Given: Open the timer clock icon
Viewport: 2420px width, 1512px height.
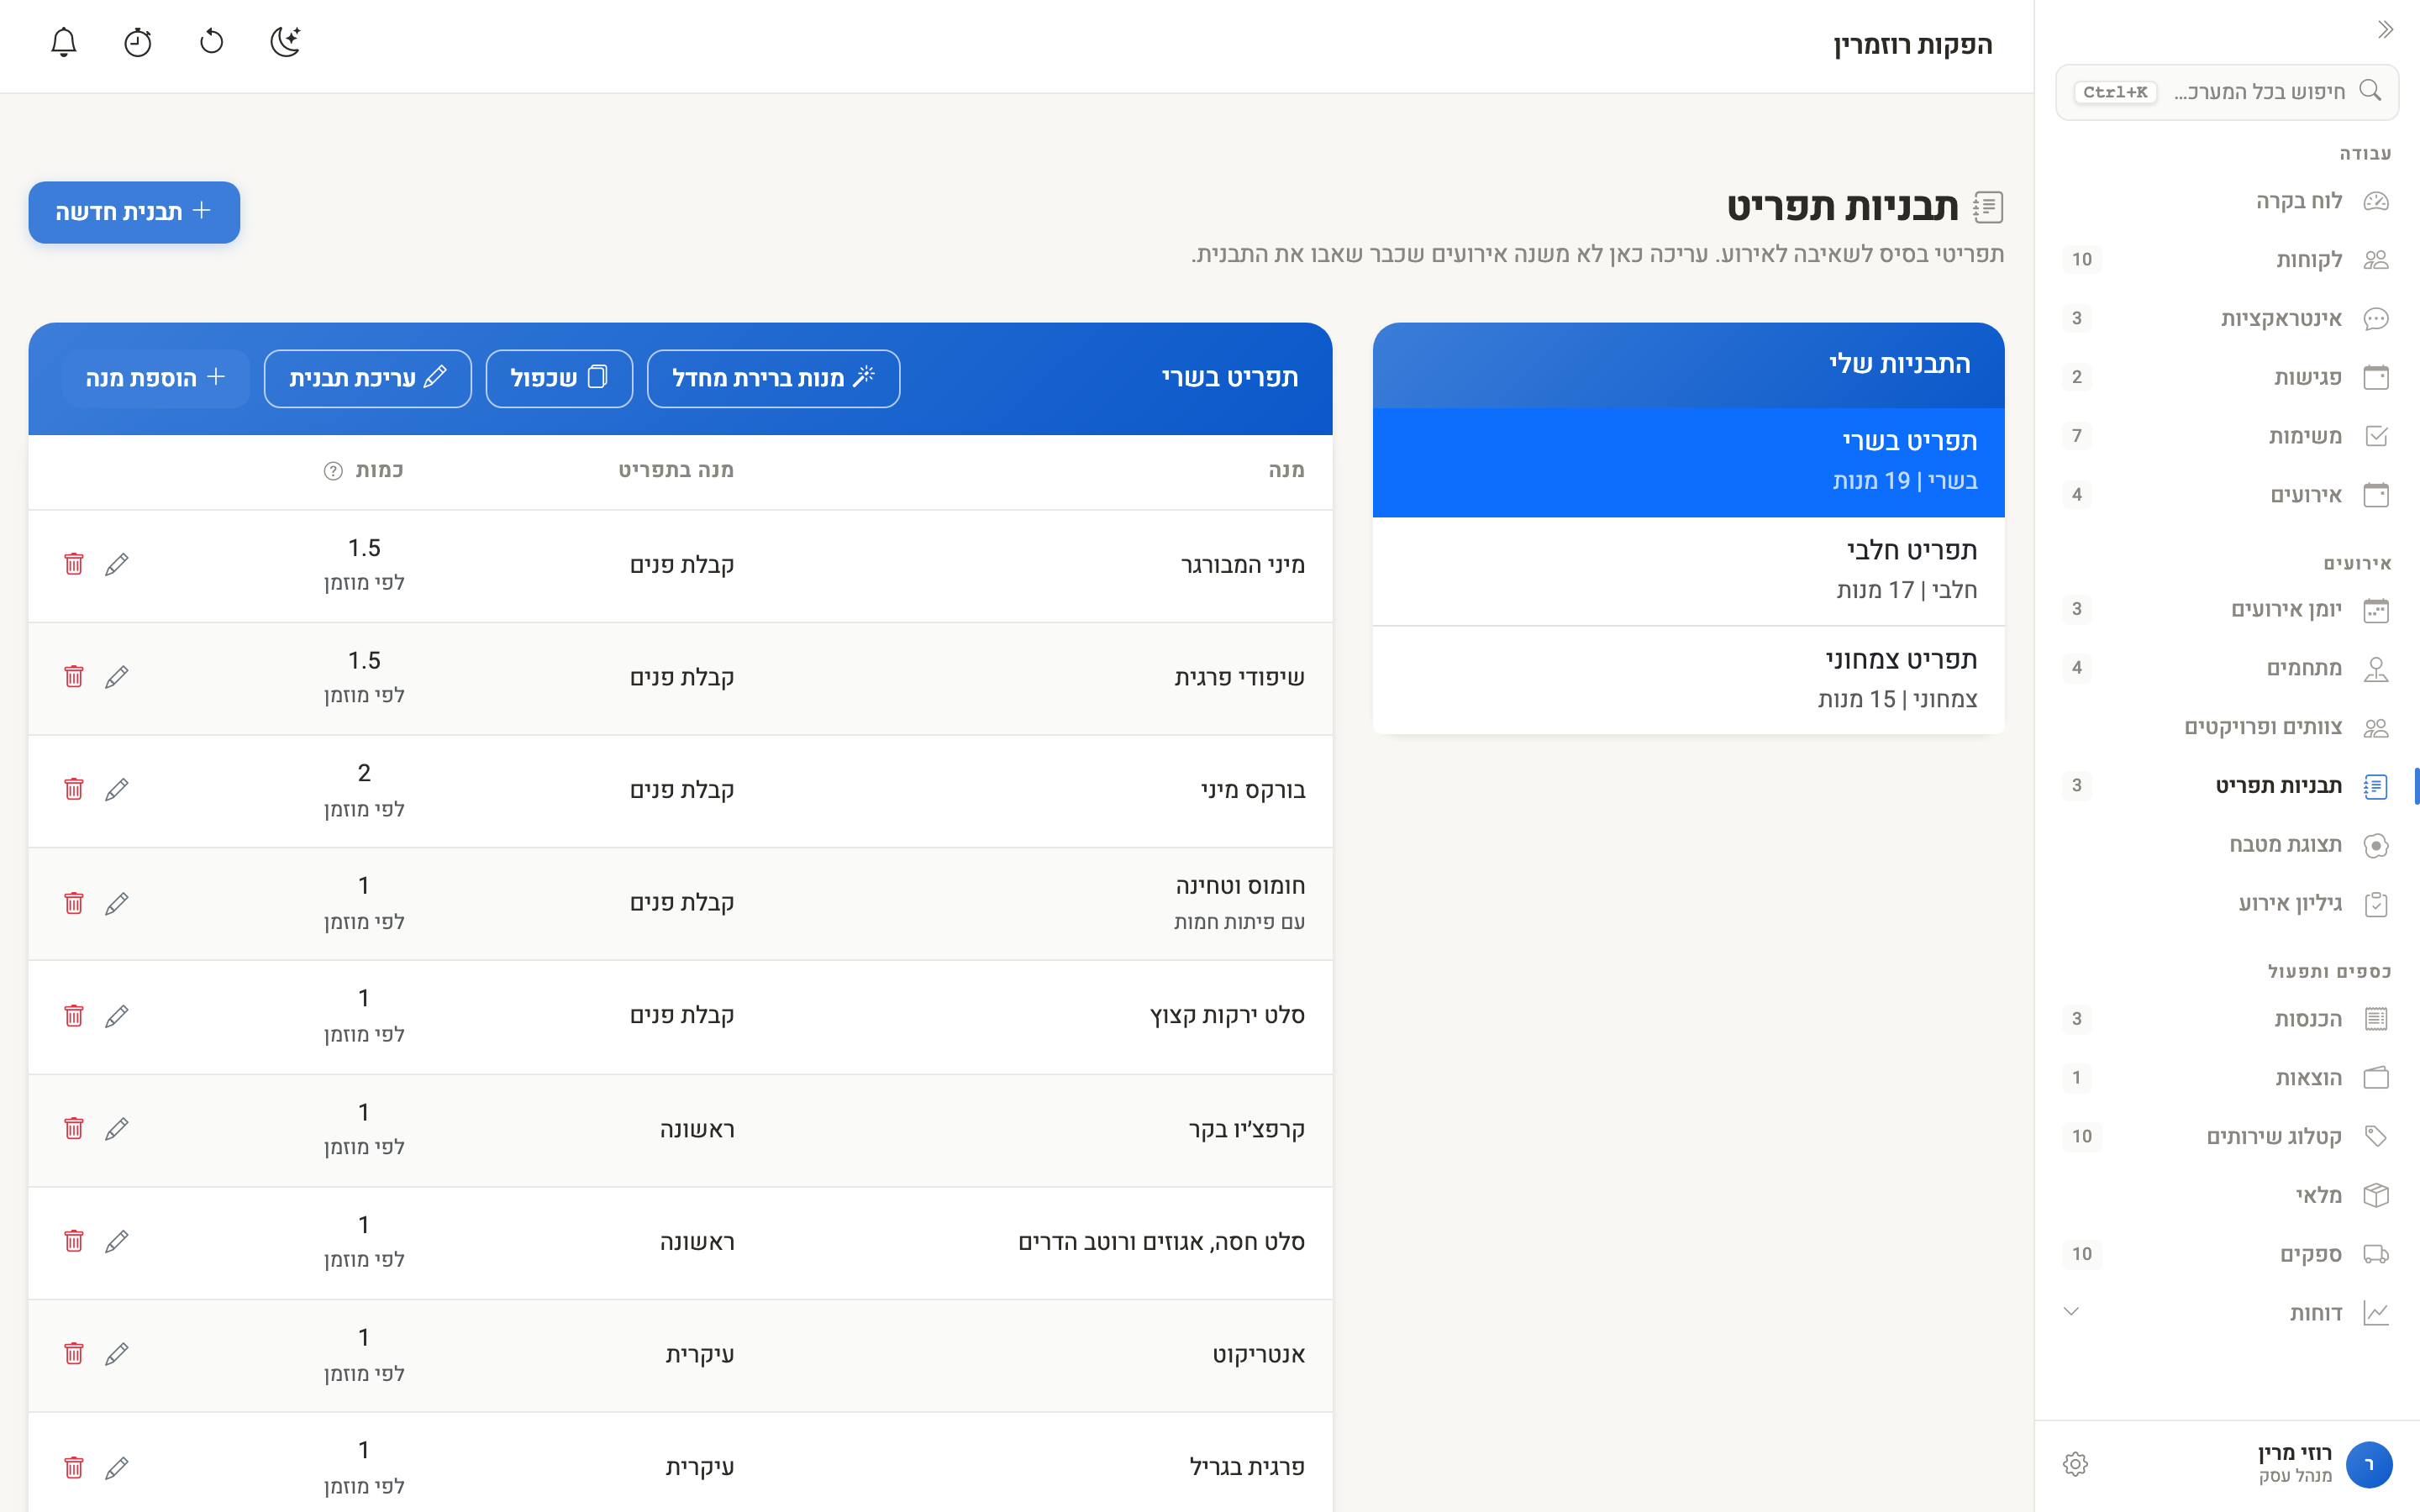Looking at the screenshot, I should tap(138, 42).
